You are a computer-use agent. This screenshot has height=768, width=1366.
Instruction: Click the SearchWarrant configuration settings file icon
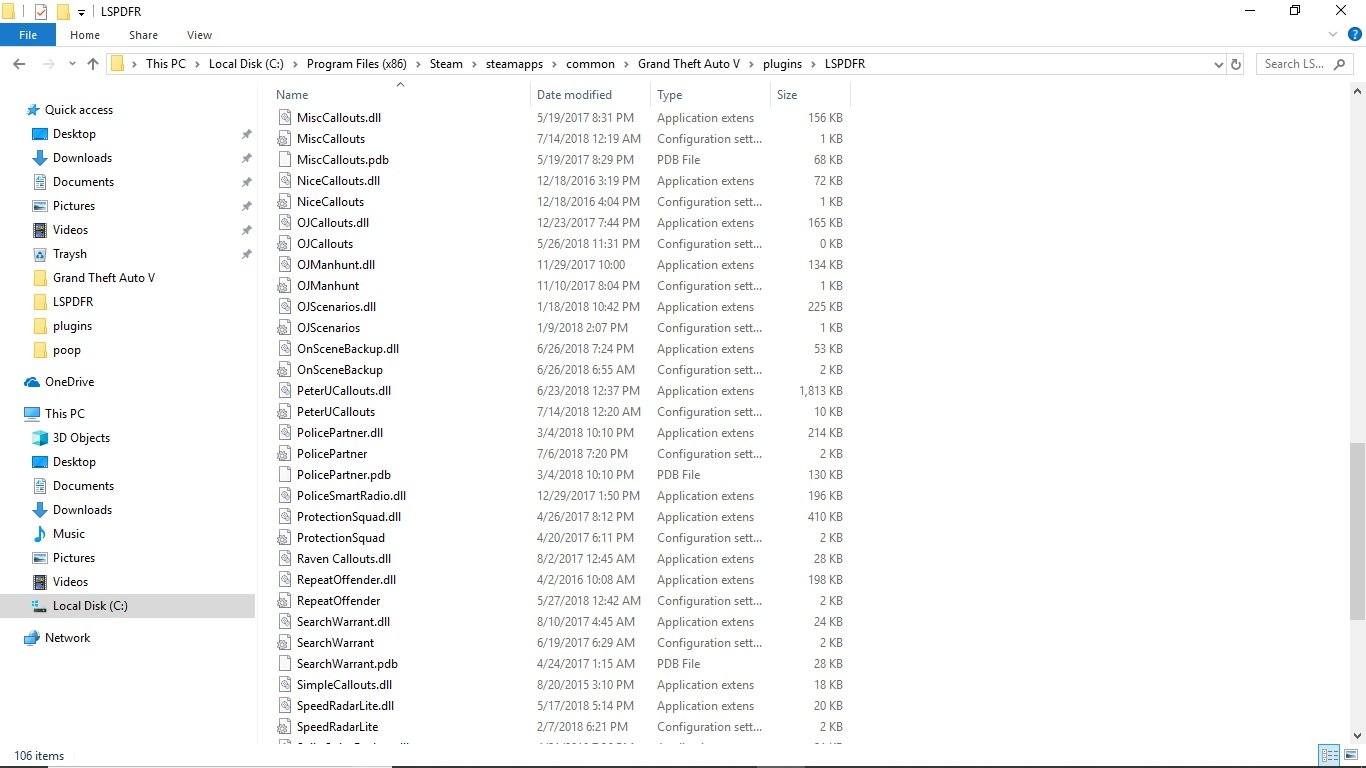(285, 643)
